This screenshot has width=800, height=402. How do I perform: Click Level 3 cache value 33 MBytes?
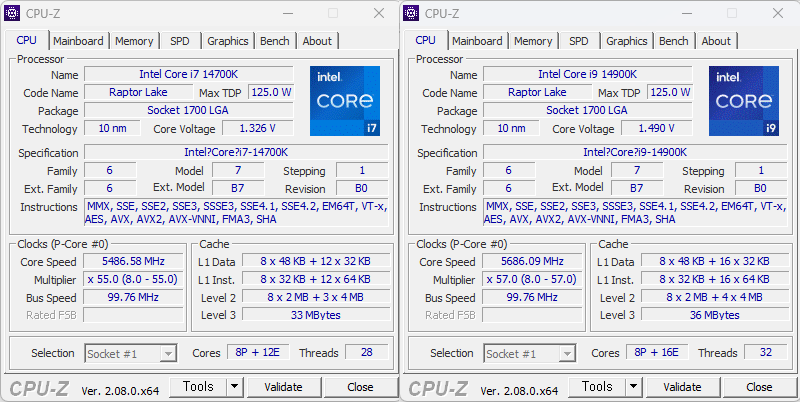click(316, 315)
